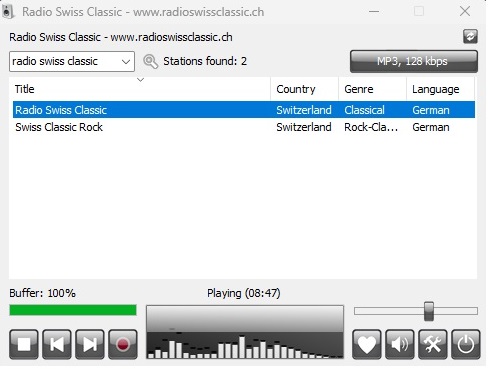Go to the previous station
Viewport: 488px width, 369px height.
[x=57, y=344]
